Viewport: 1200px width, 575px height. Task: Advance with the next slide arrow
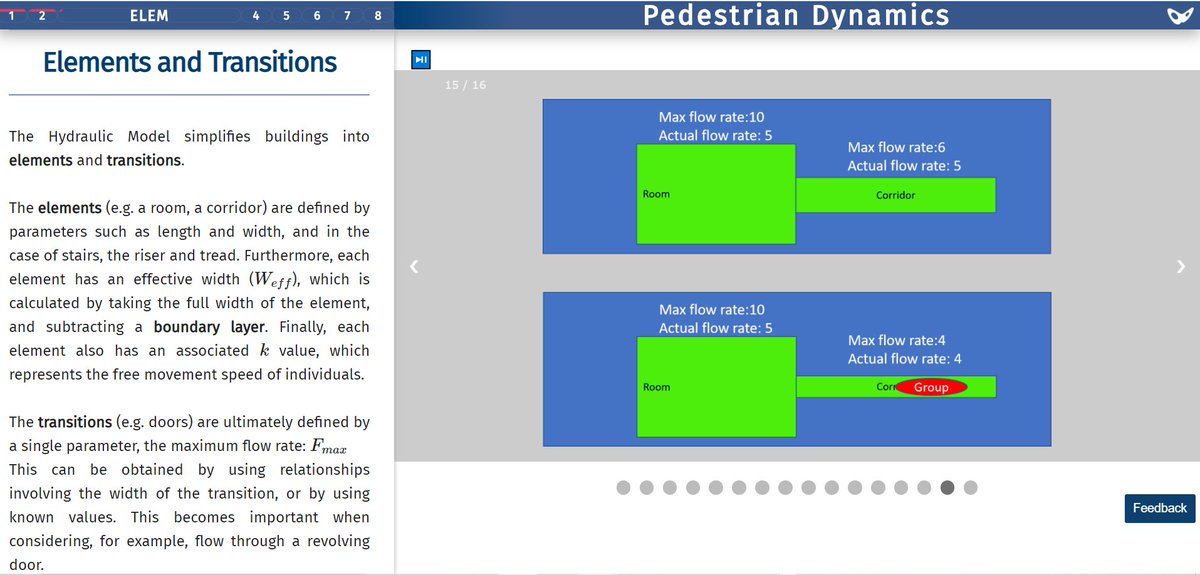(1180, 266)
